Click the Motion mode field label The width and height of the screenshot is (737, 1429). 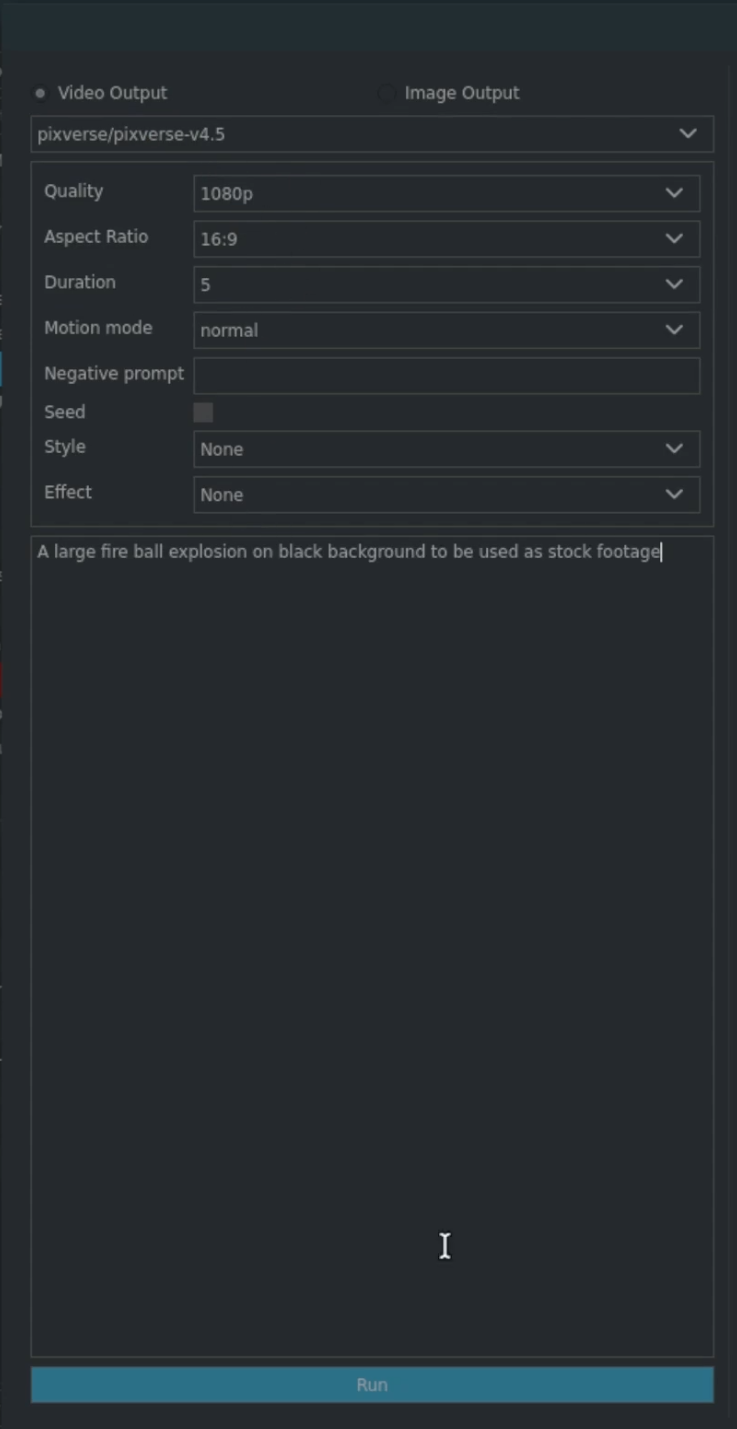(98, 328)
